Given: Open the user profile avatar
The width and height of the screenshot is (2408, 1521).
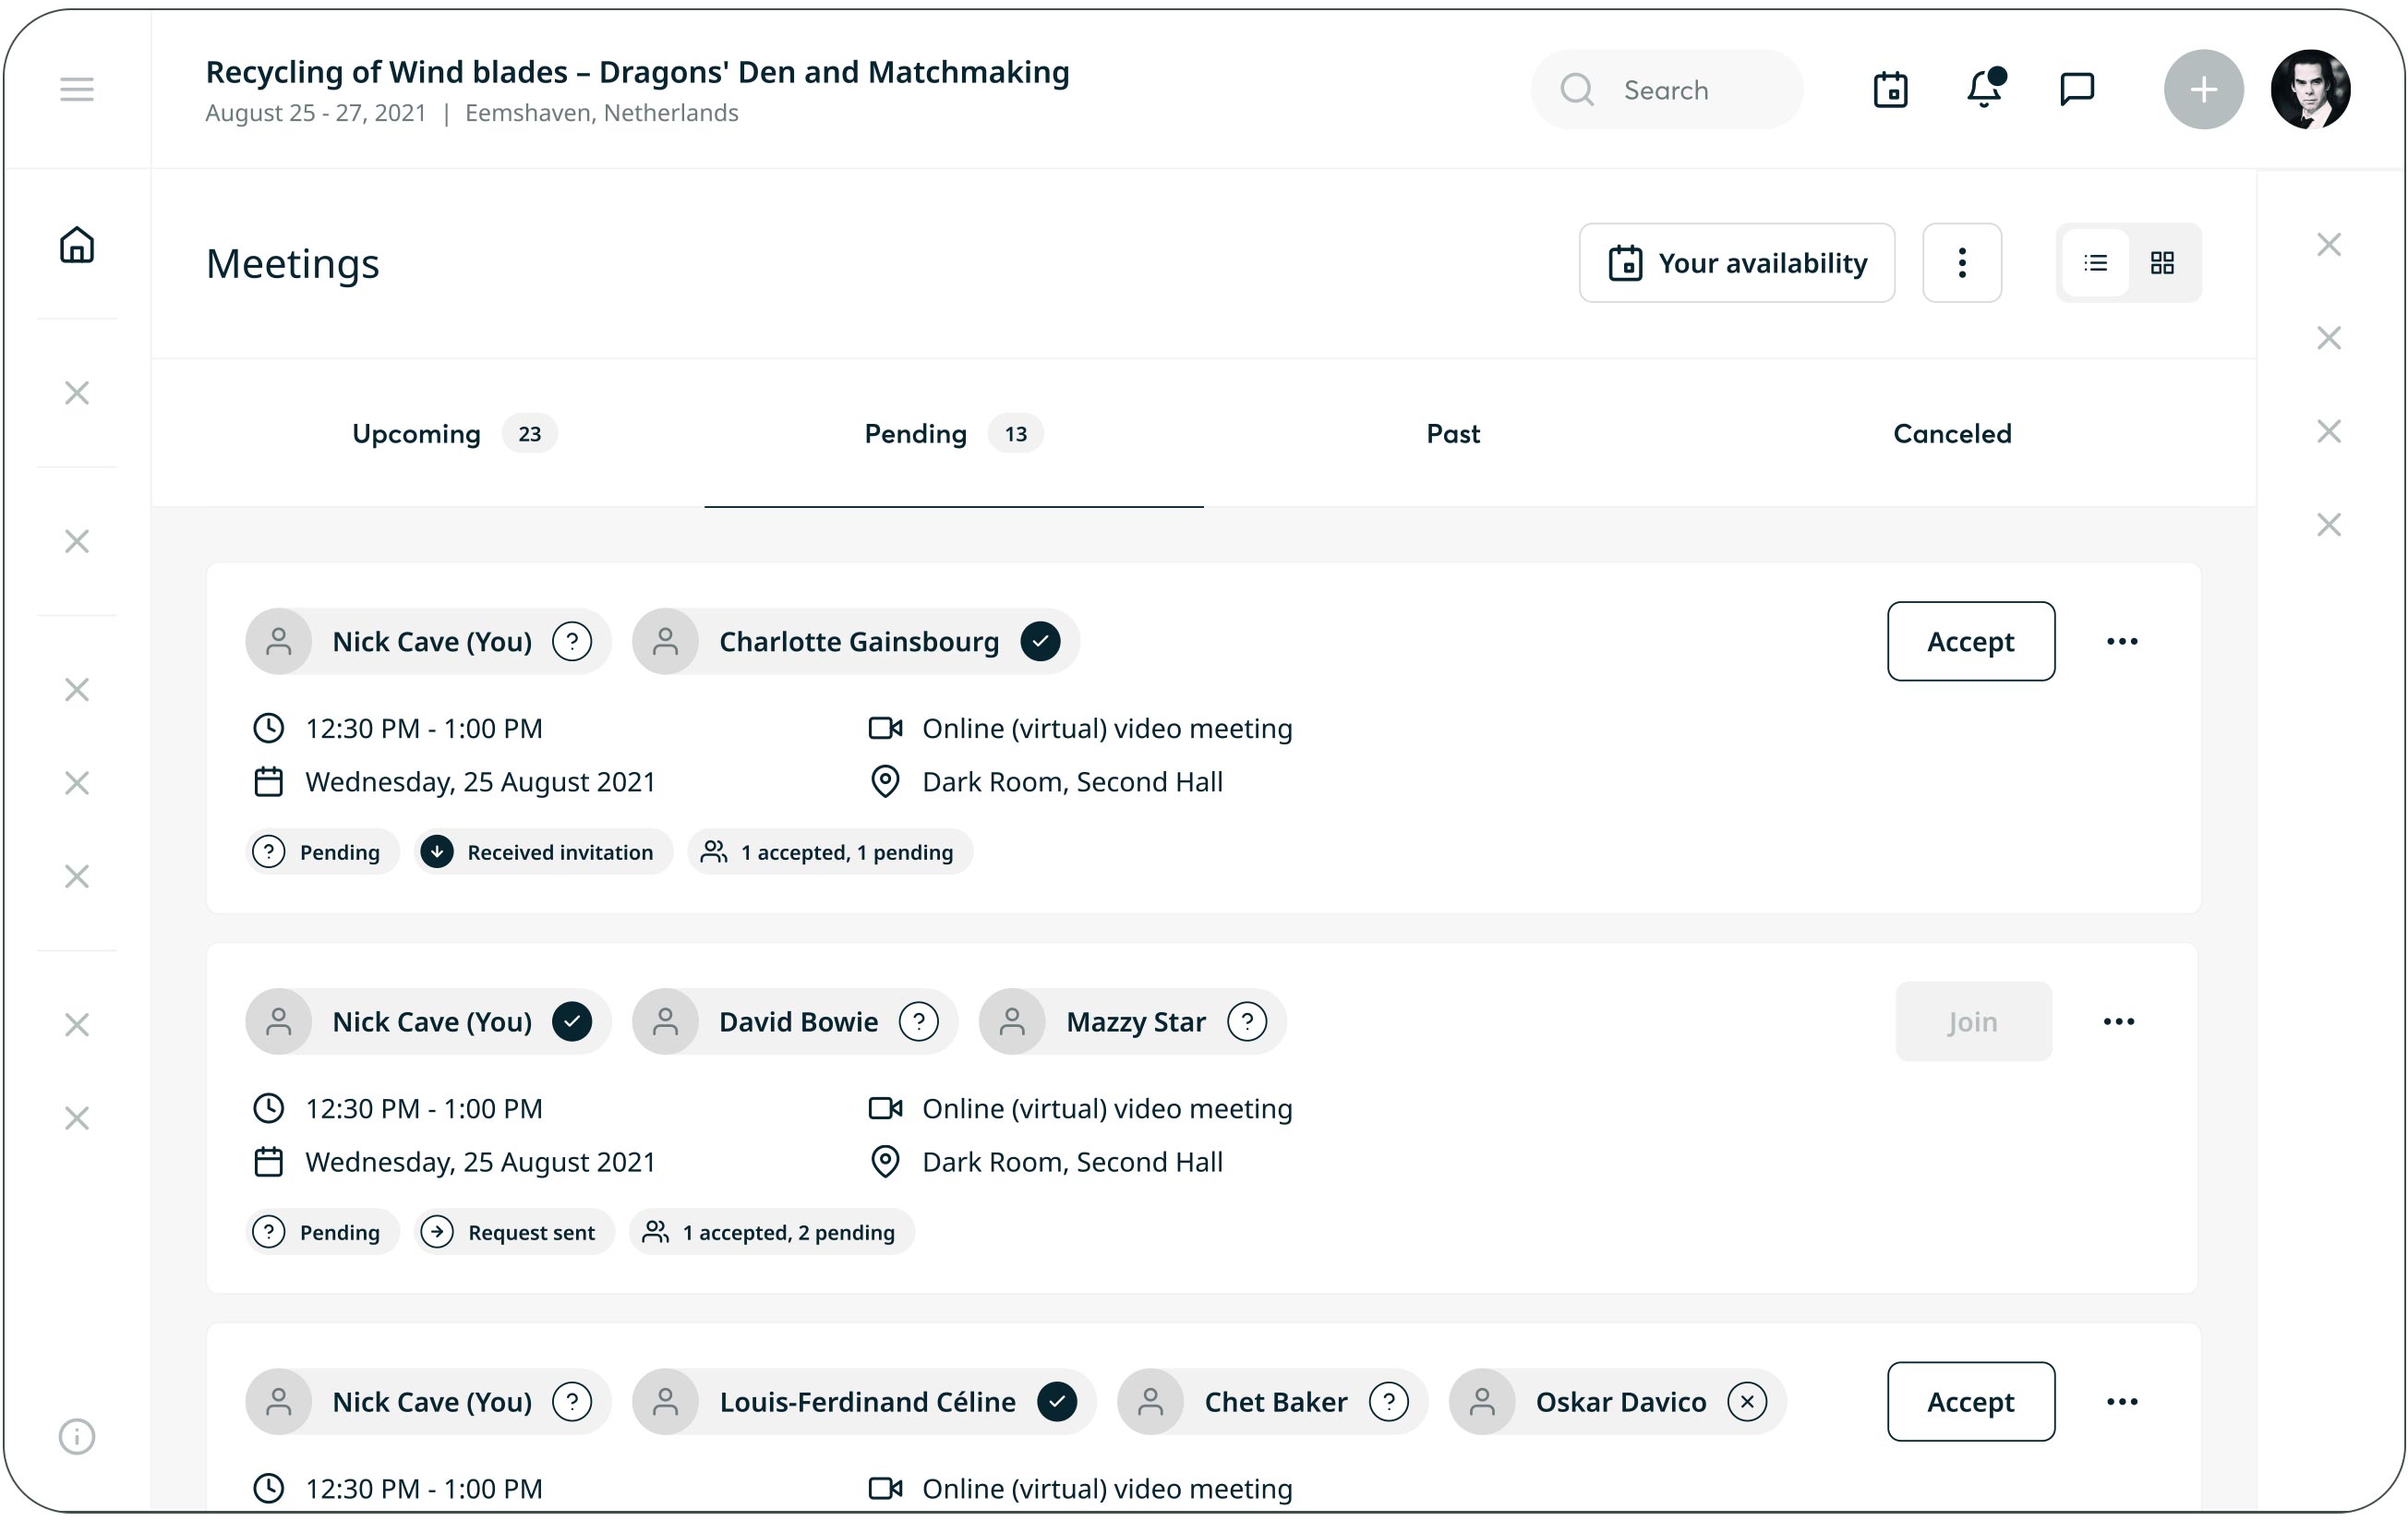Looking at the screenshot, I should [2310, 90].
